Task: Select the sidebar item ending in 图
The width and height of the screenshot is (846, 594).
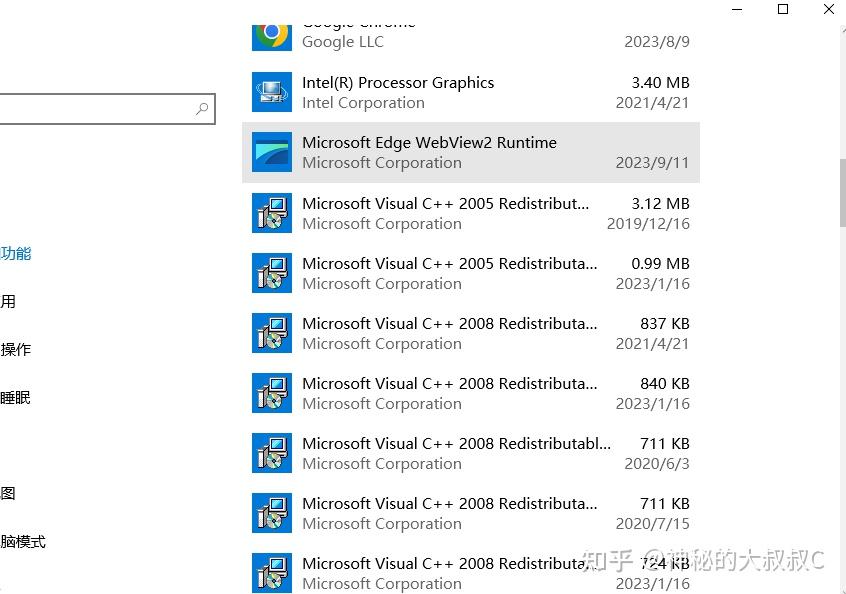Action: tap(8, 494)
